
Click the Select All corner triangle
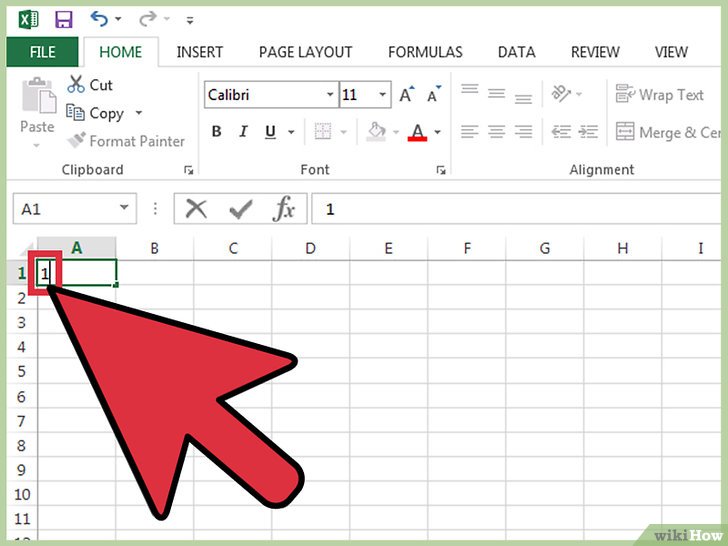click(x=27, y=250)
